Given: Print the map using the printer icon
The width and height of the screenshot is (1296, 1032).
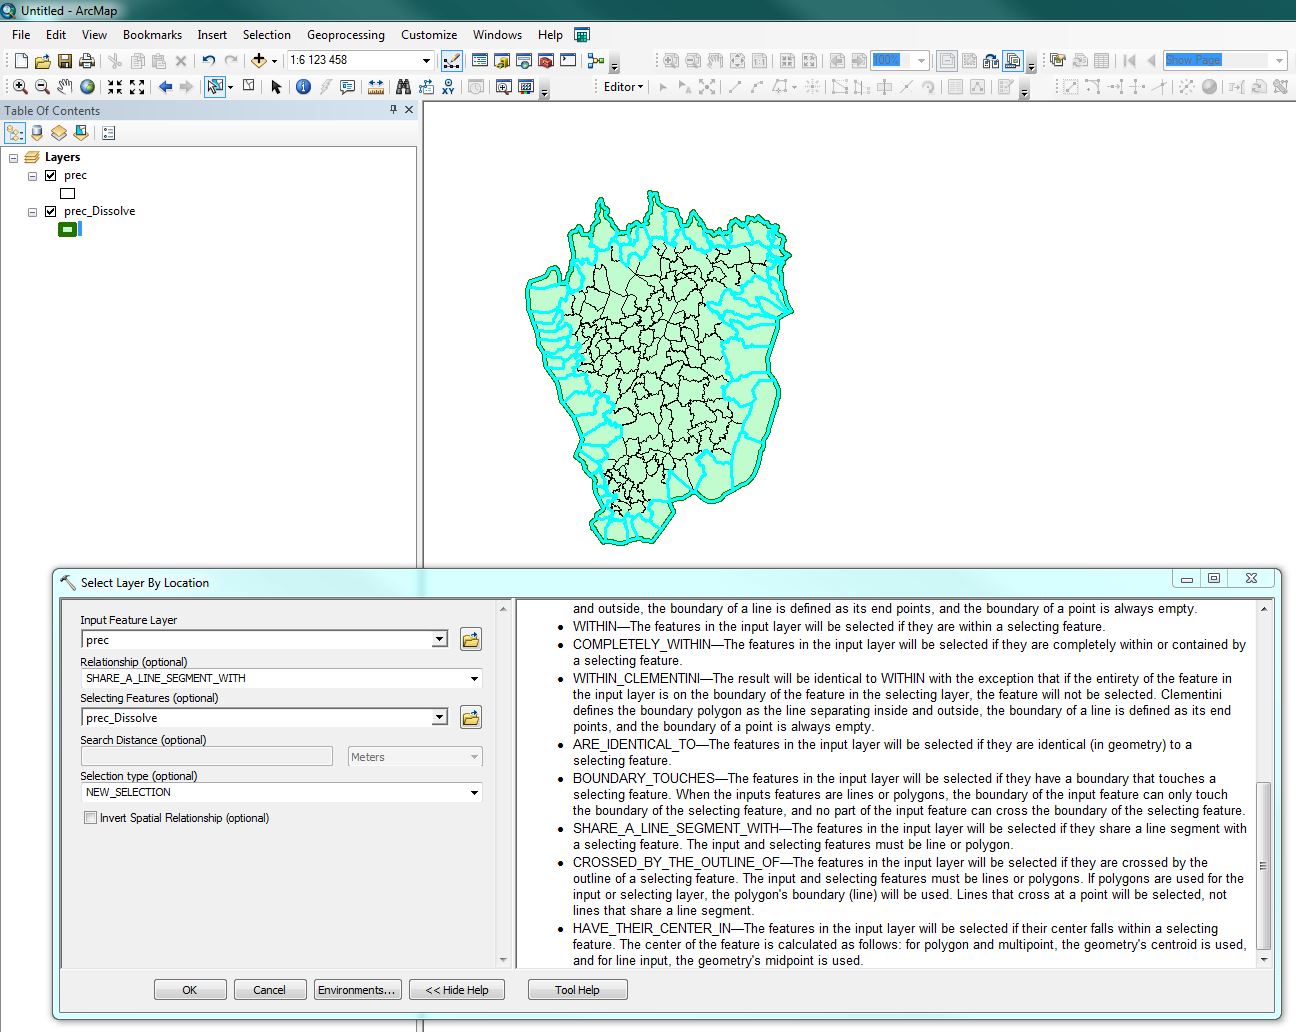Looking at the screenshot, I should tap(86, 61).
